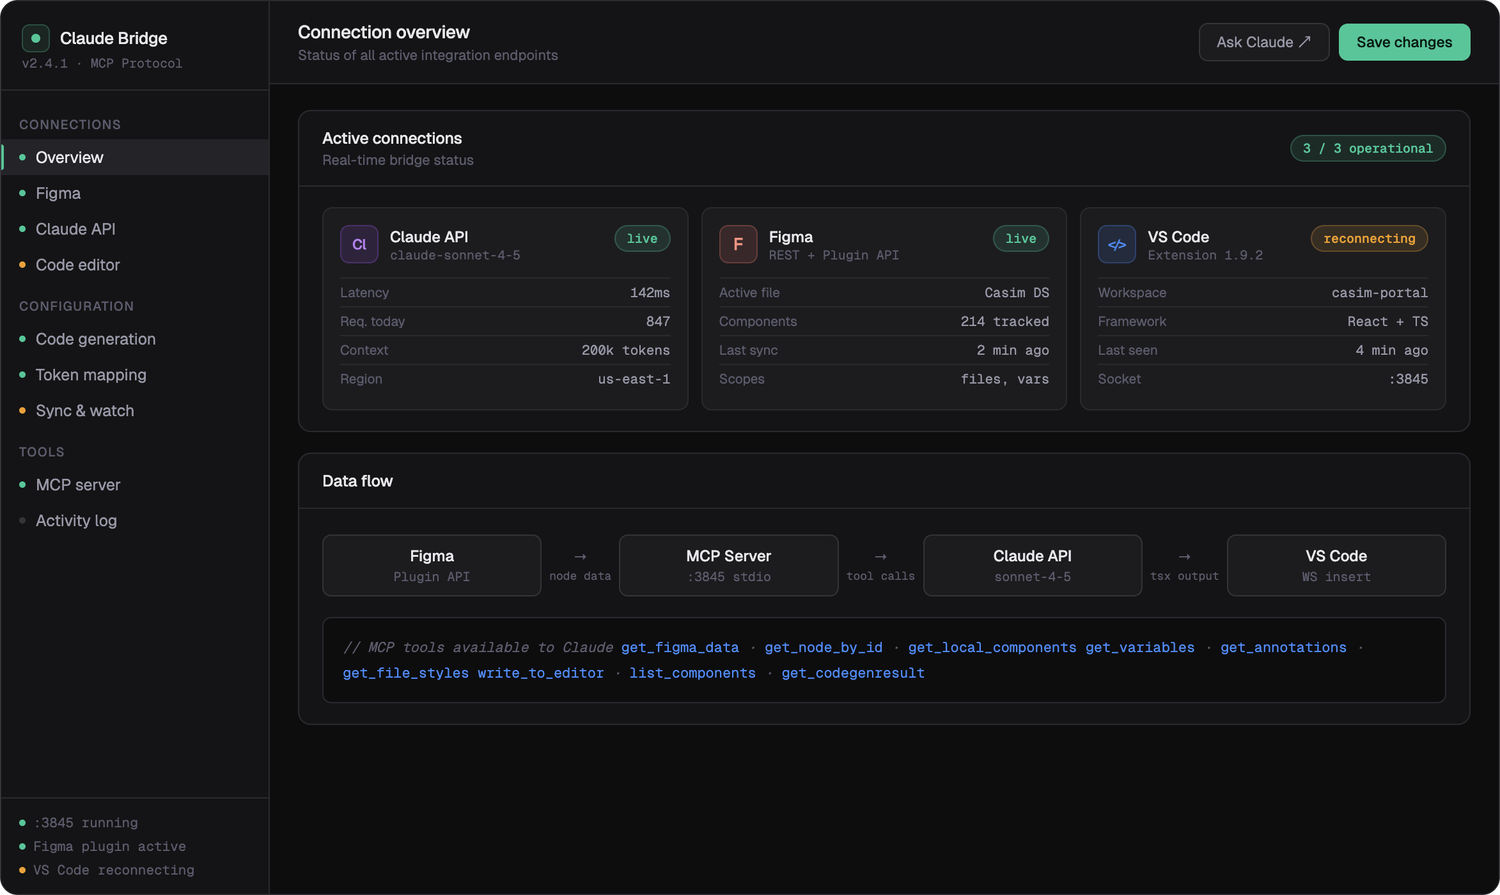This screenshot has width=1500, height=895.
Task: Click the write_to_editor tool name
Action: tap(540, 673)
